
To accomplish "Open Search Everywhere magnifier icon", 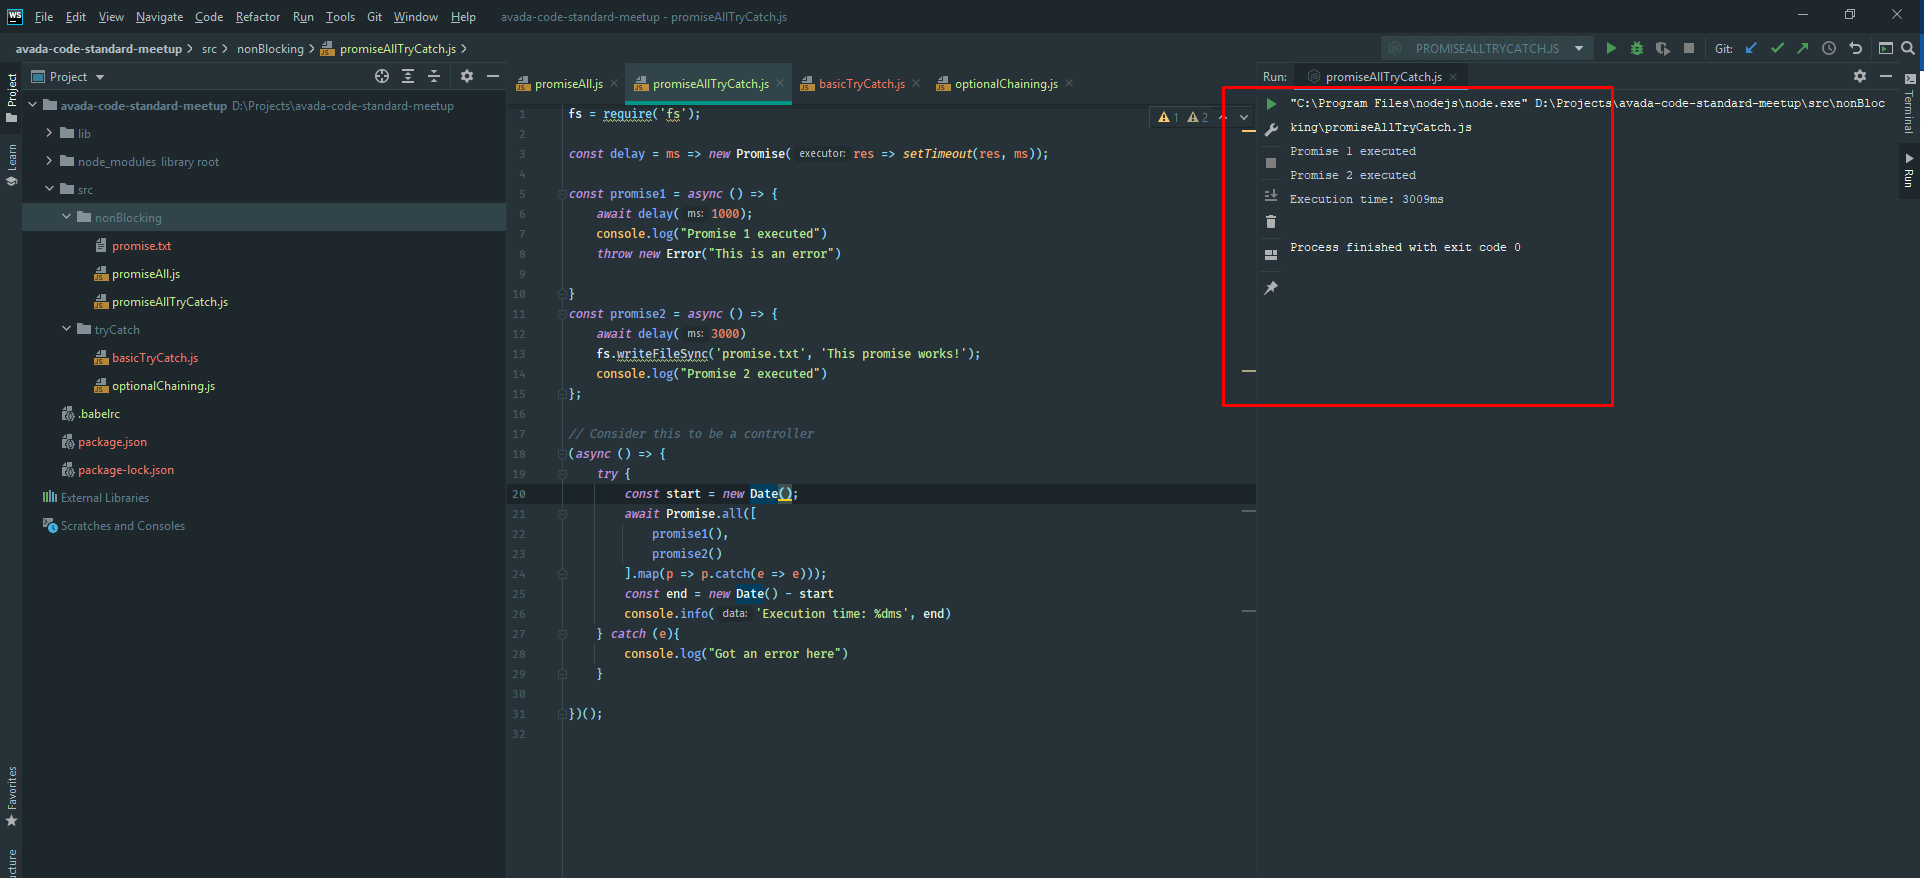I will click(1908, 48).
